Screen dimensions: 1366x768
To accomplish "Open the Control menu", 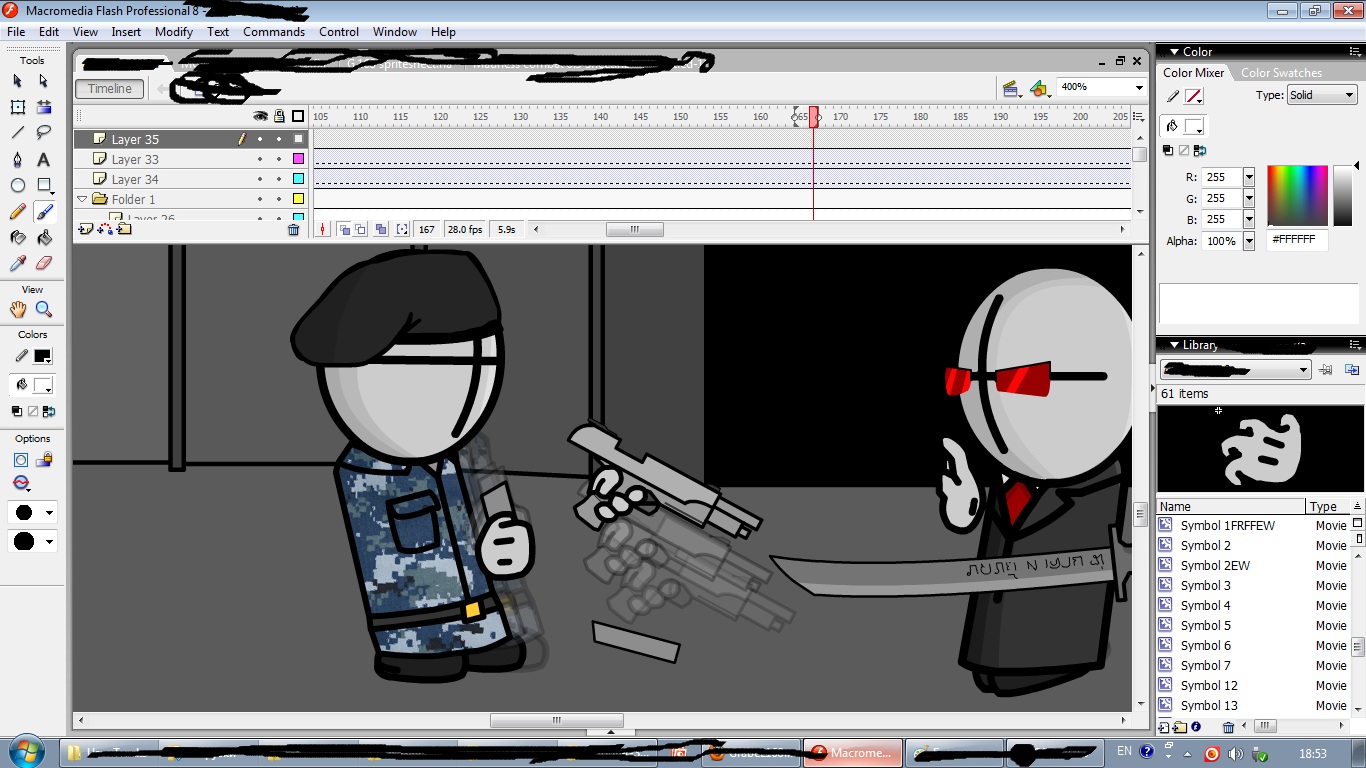I will (x=339, y=32).
